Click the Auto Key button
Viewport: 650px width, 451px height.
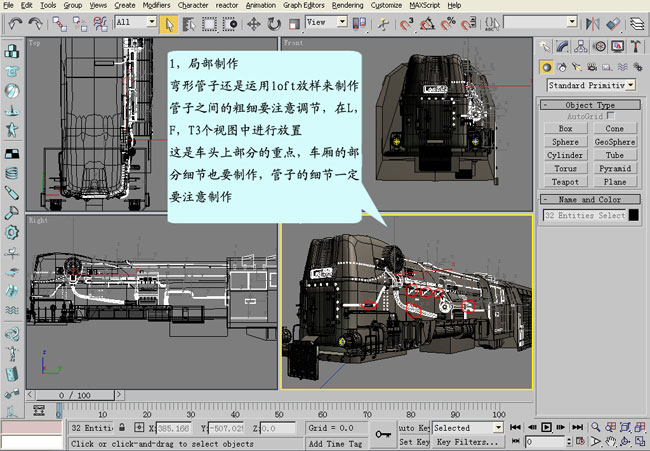(414, 428)
